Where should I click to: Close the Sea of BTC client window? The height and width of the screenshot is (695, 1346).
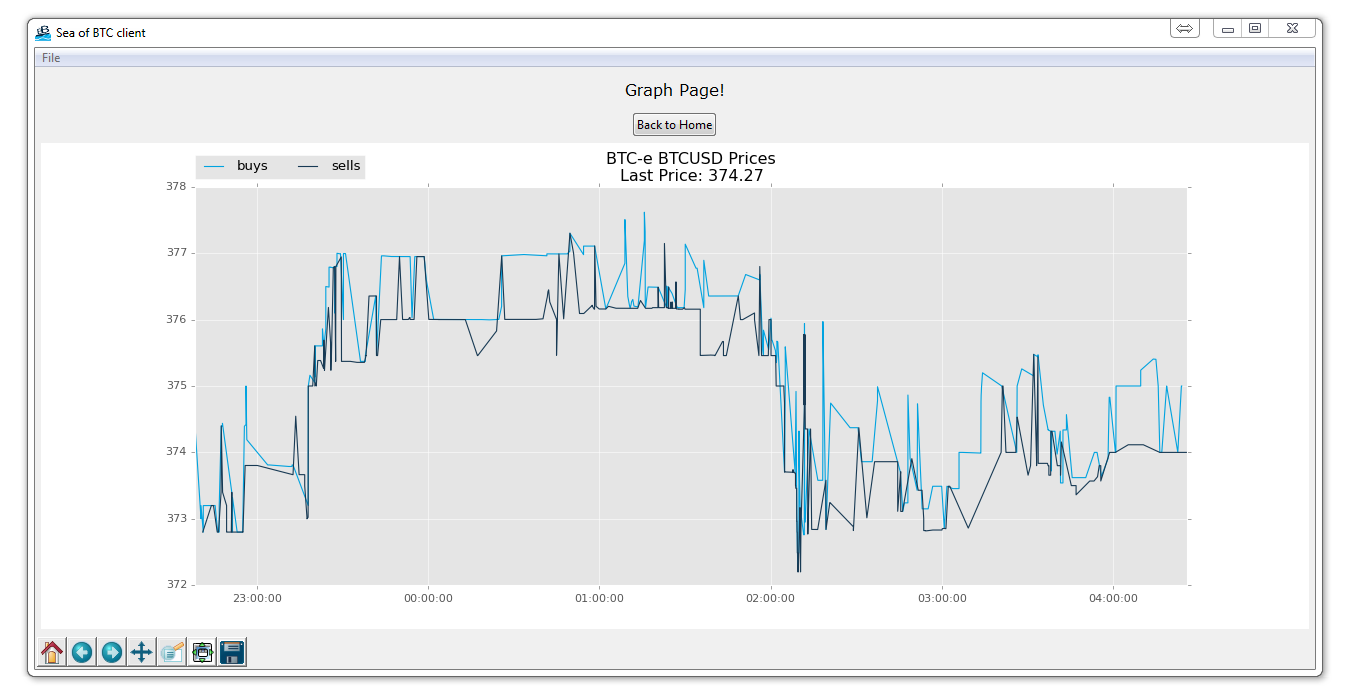pyautogui.click(x=1292, y=29)
